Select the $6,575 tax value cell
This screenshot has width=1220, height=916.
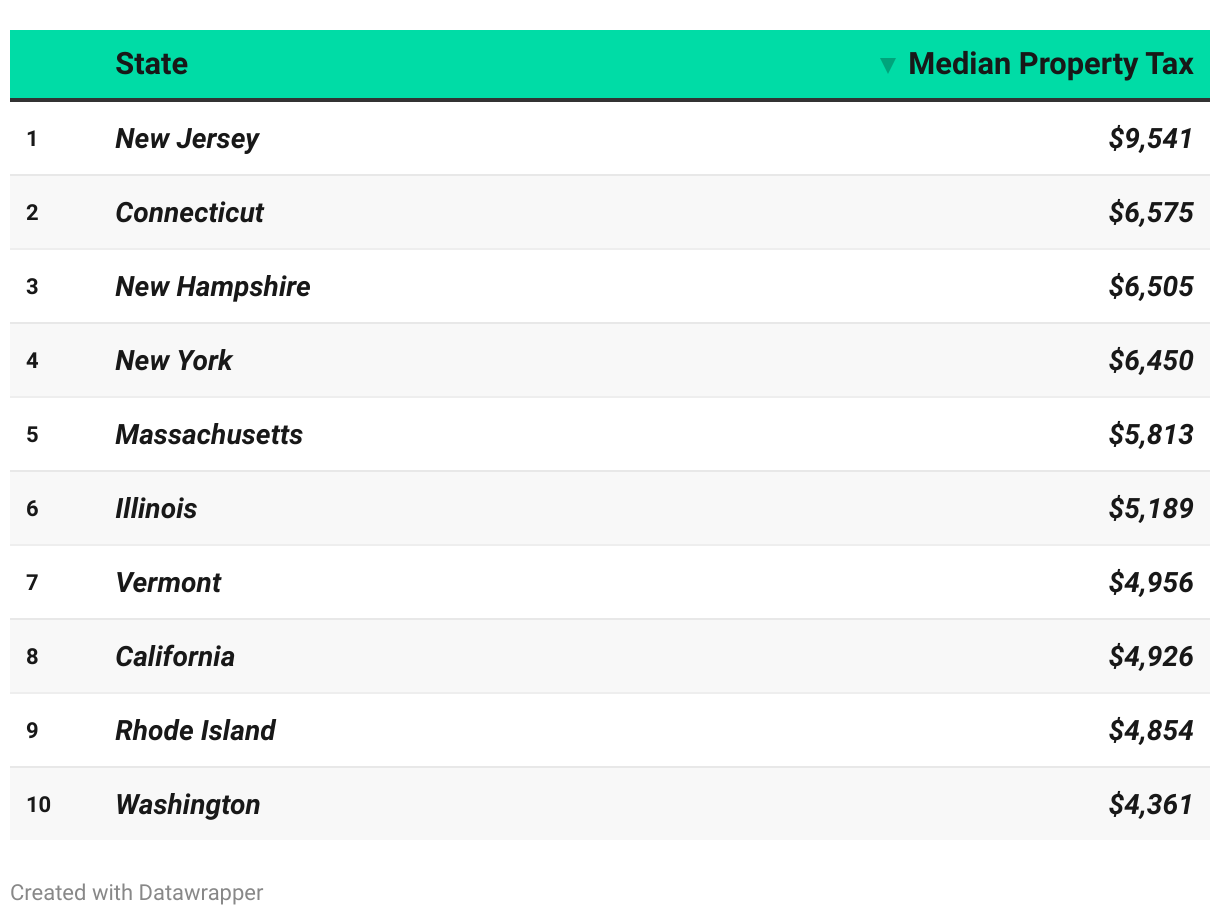[1151, 213]
